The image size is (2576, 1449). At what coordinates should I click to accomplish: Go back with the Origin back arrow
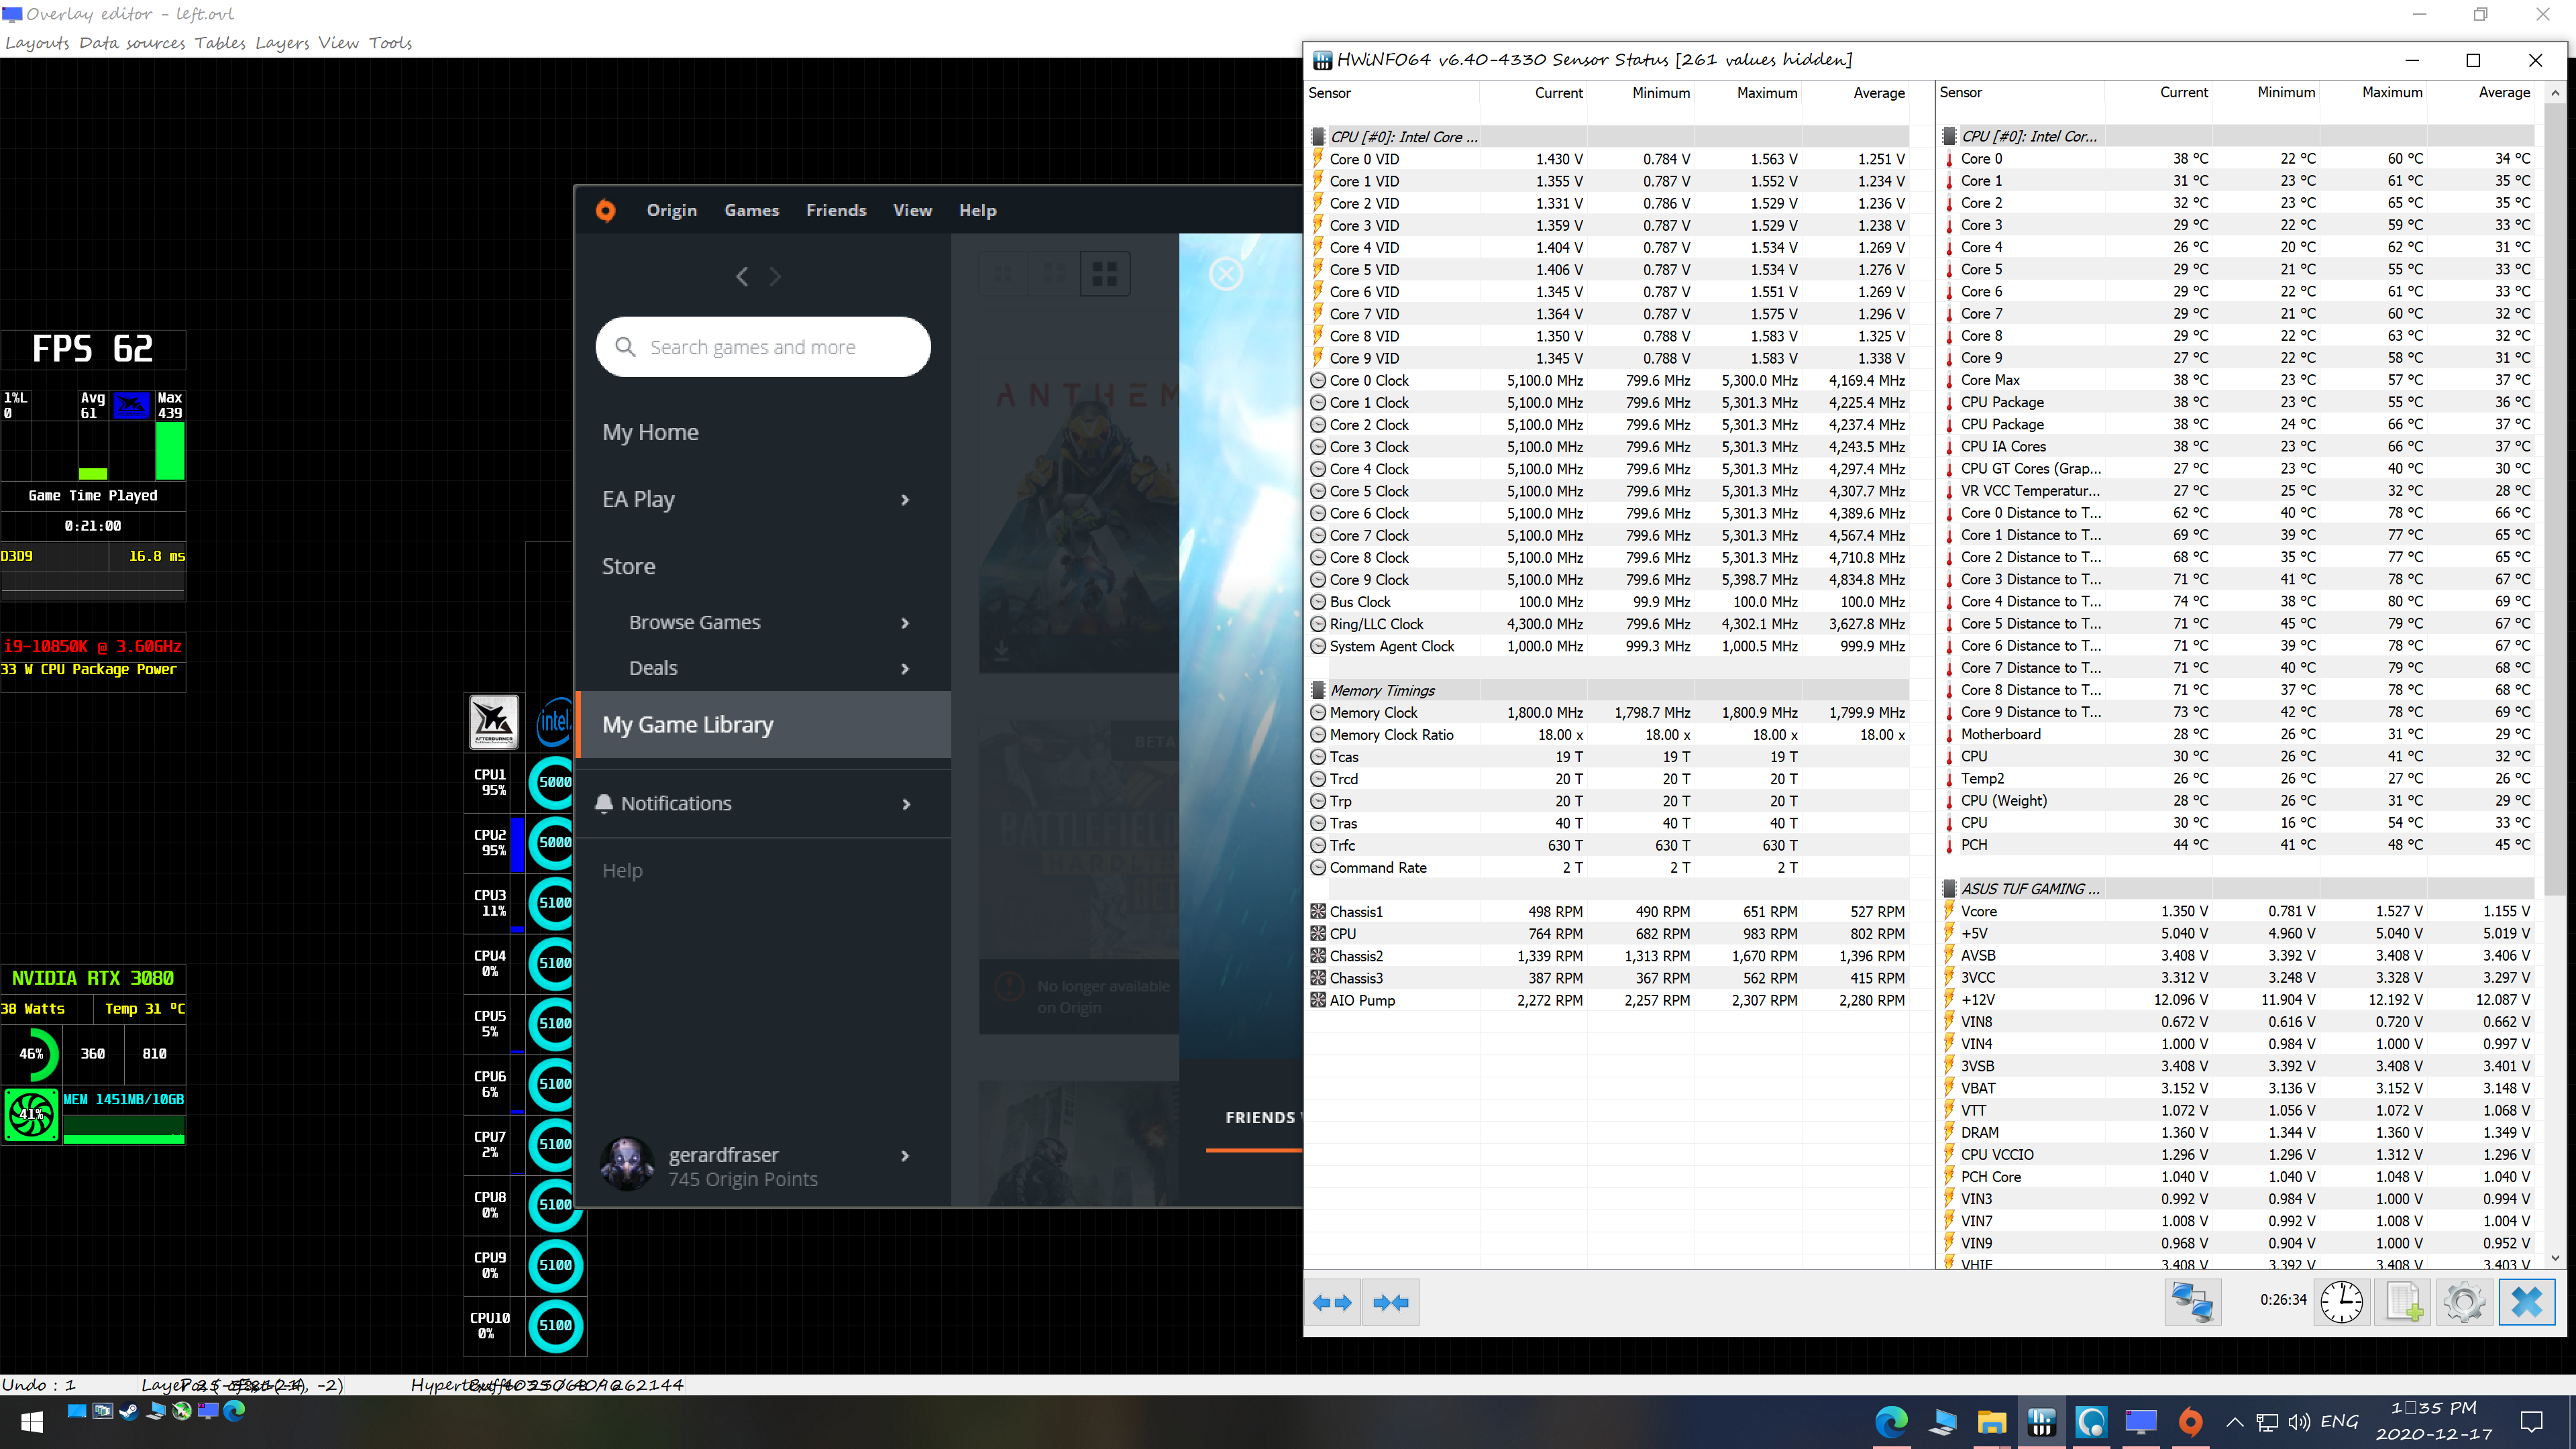742,277
